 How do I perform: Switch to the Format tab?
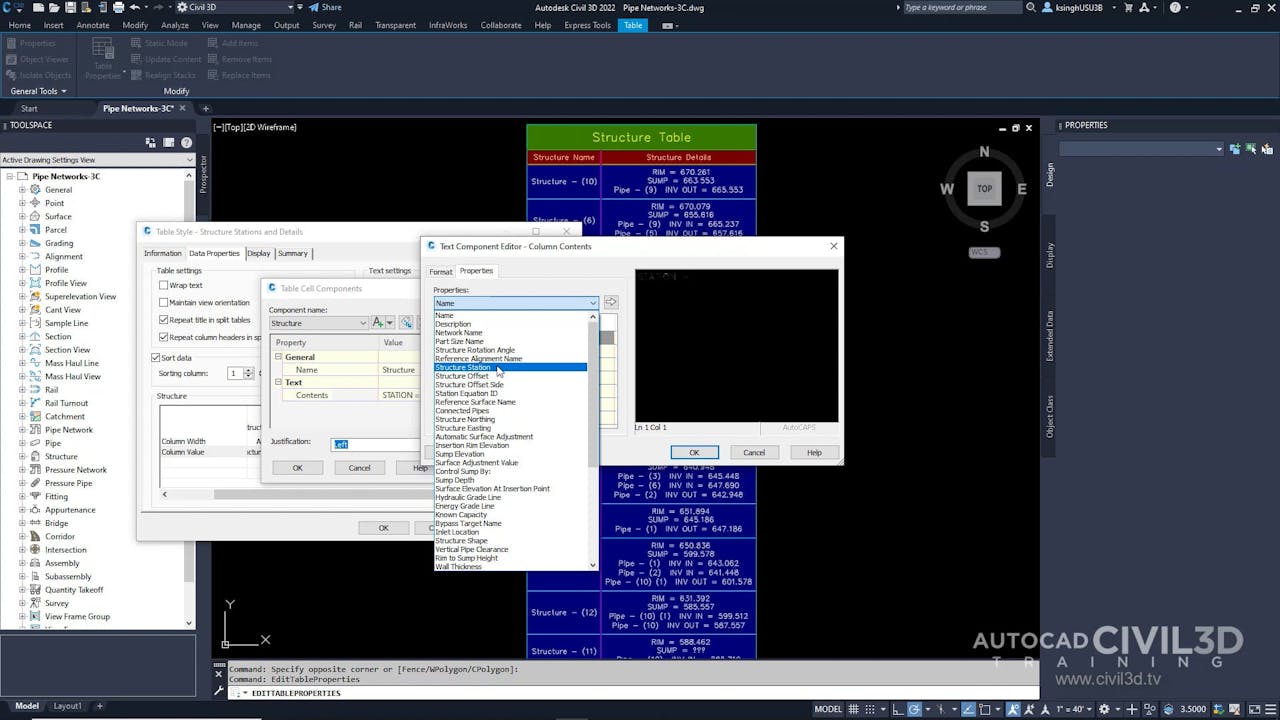pos(441,271)
